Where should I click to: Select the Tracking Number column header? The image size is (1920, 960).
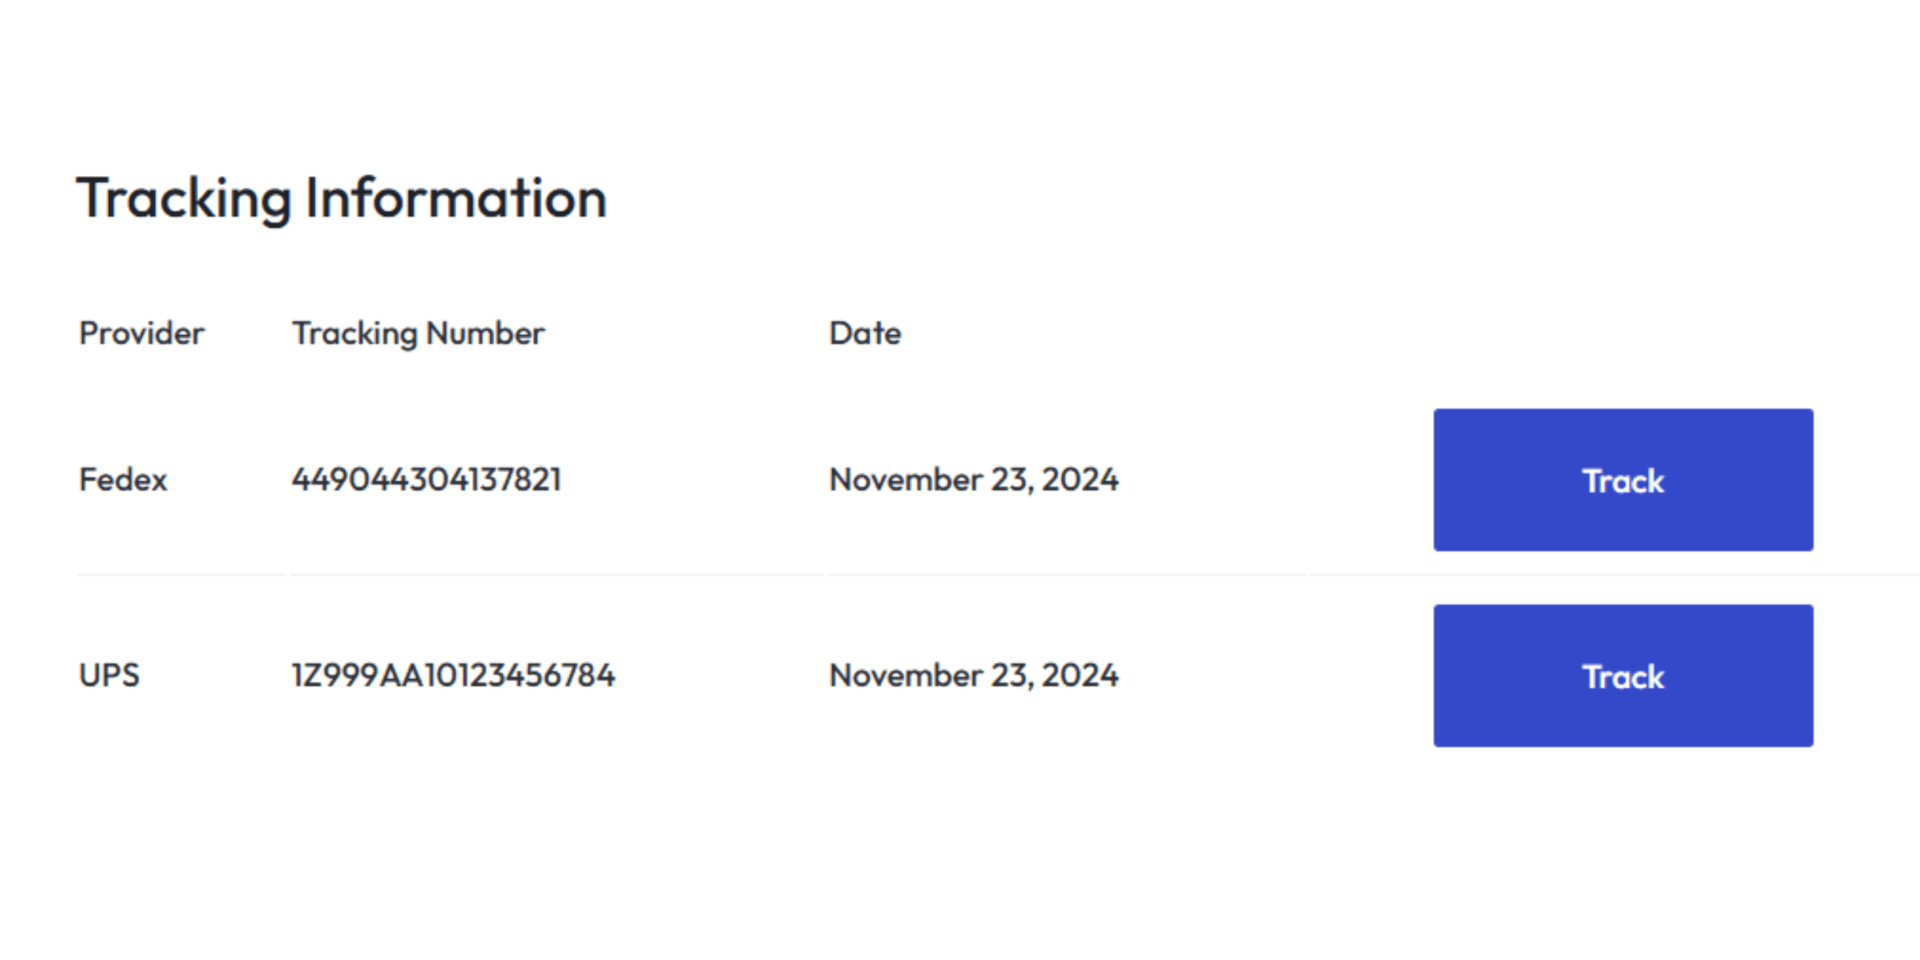coord(418,333)
